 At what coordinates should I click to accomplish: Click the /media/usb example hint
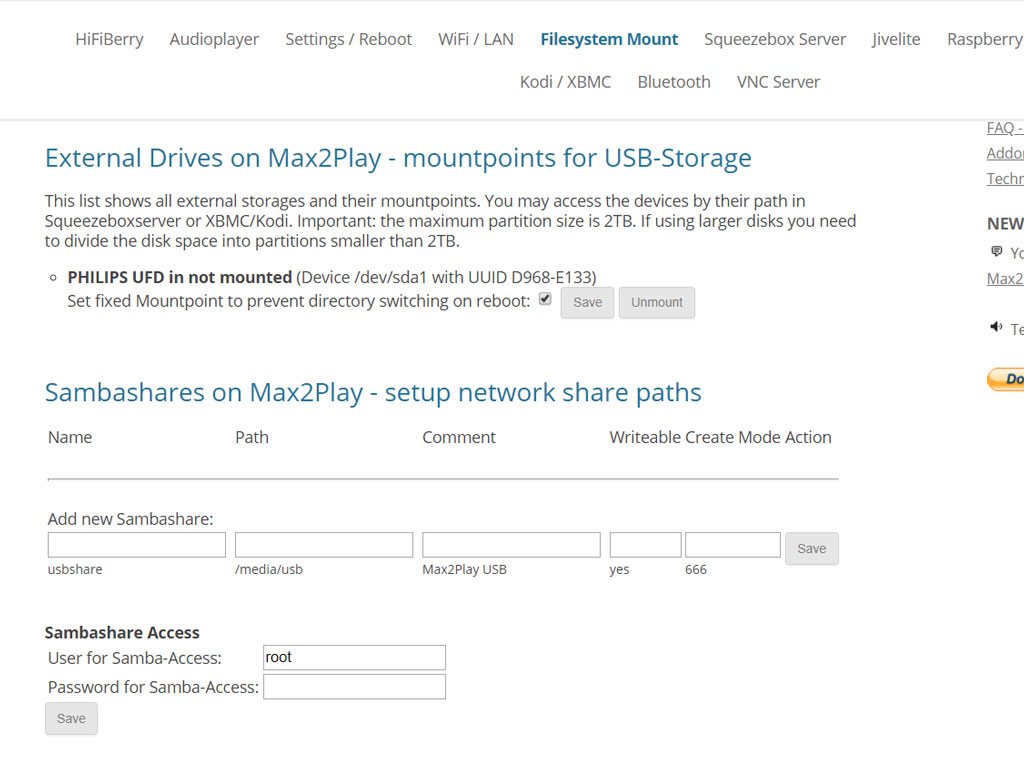[x=269, y=569]
